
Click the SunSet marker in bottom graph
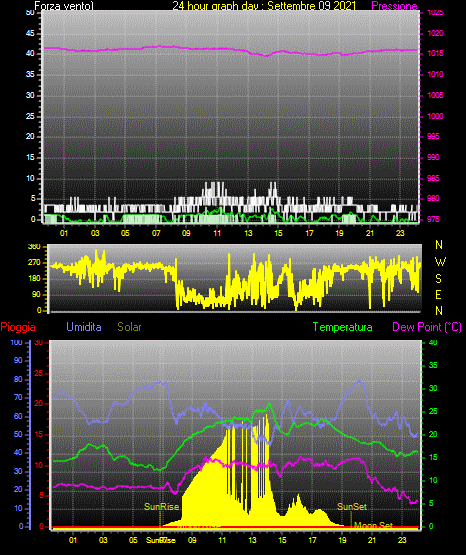pyautogui.click(x=352, y=507)
